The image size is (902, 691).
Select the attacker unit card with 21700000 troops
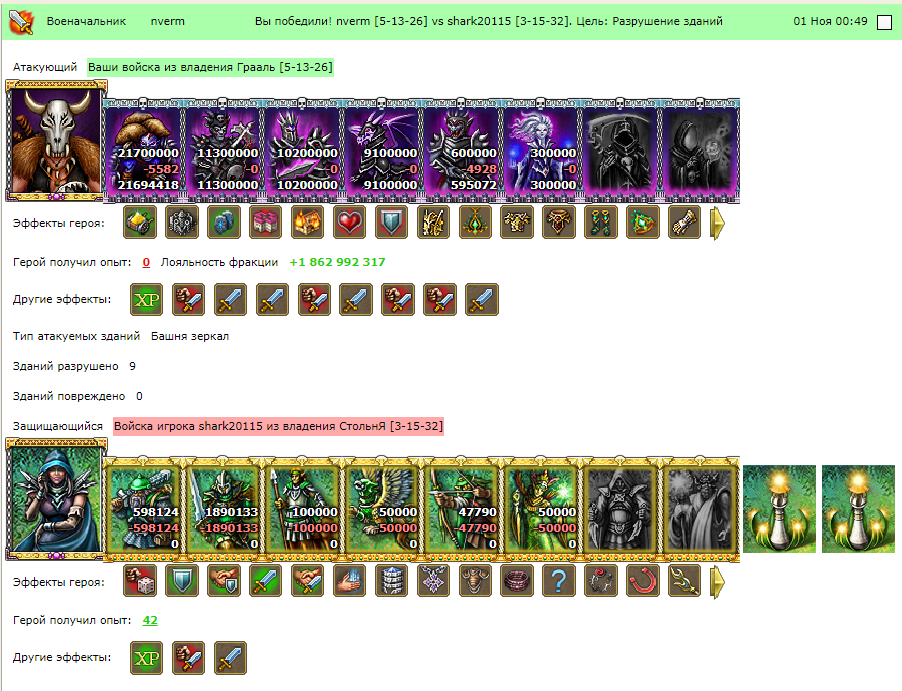click(143, 150)
